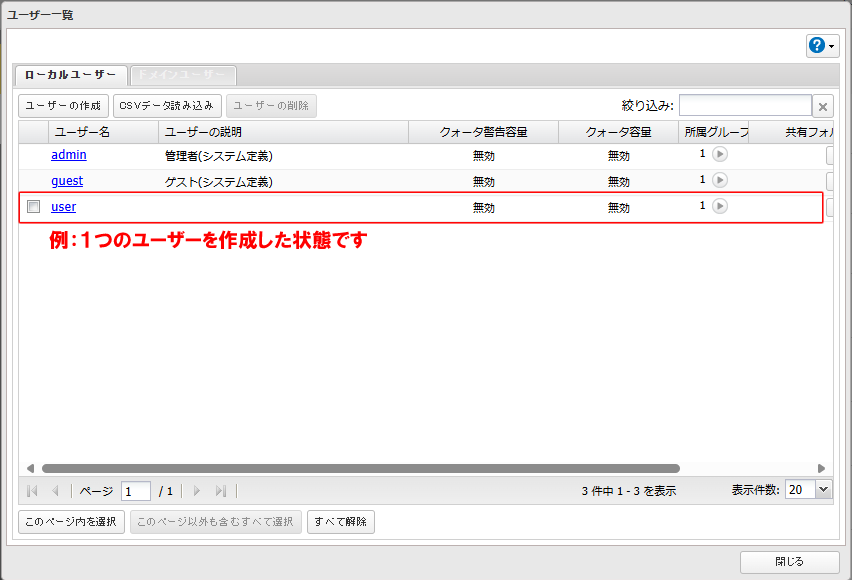The width and height of the screenshot is (852, 580).
Task: Click ユーザーの作成 button
Action: pyautogui.click(x=64, y=105)
